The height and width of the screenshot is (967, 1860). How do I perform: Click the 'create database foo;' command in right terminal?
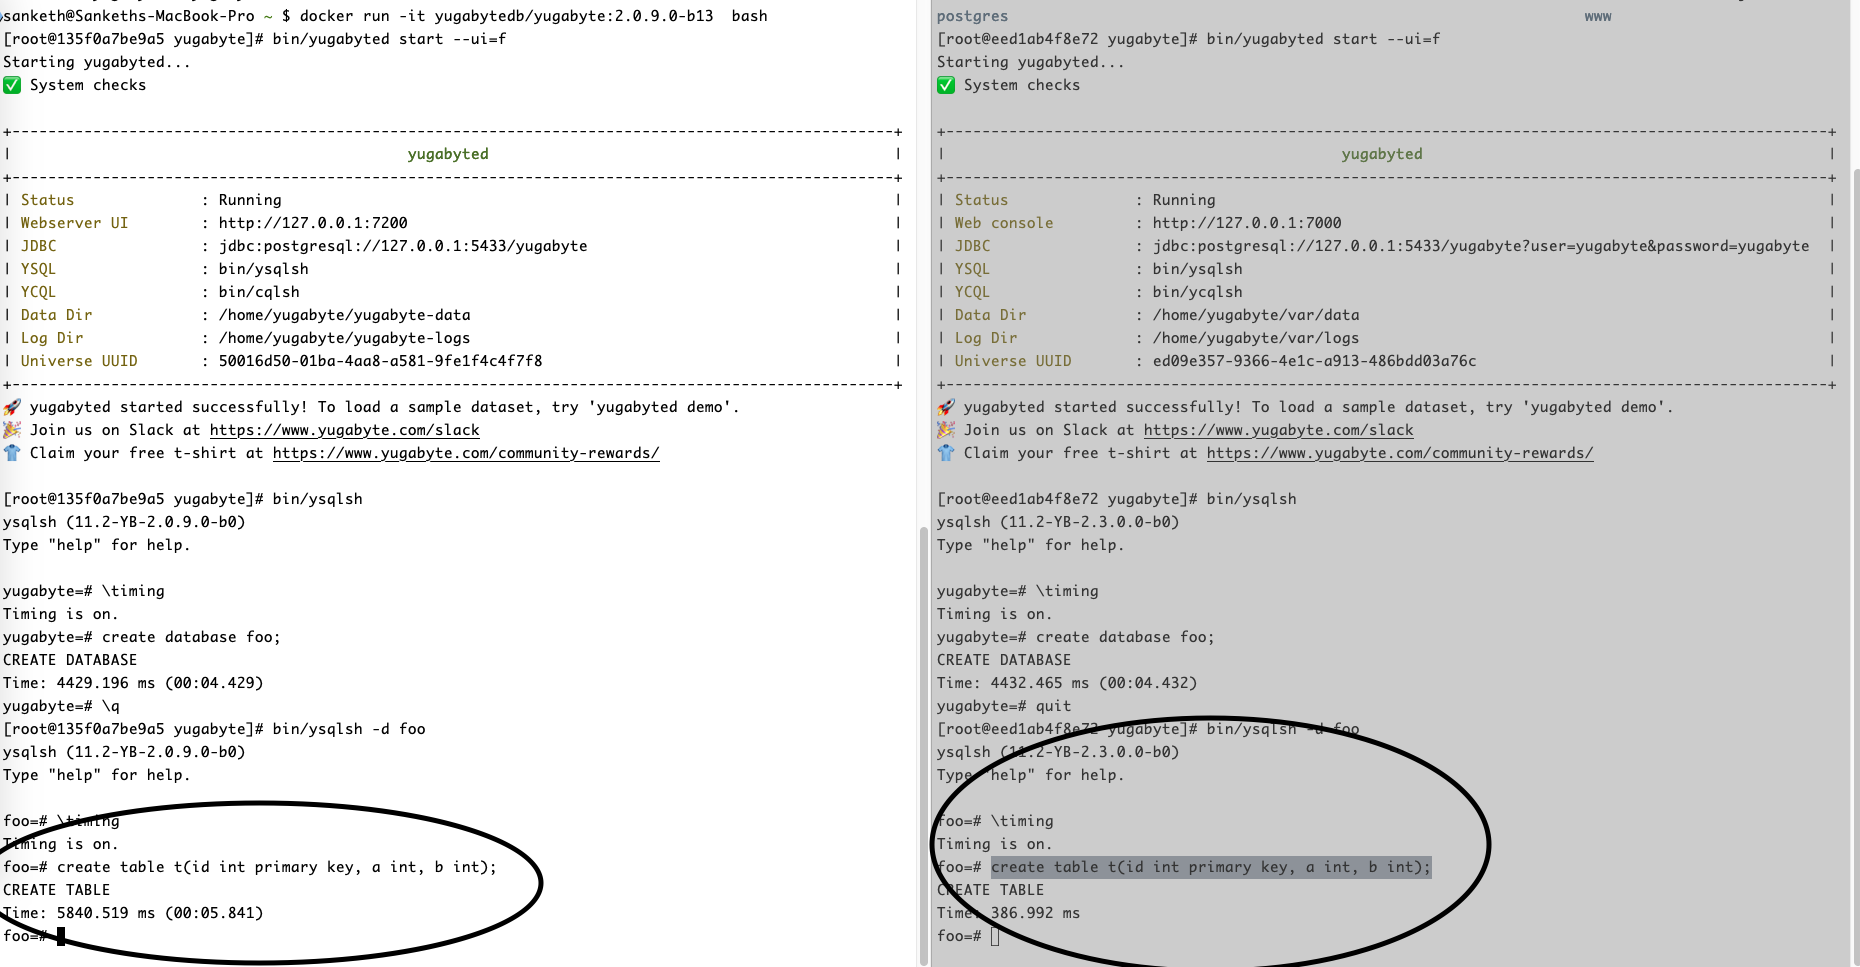coord(1125,637)
